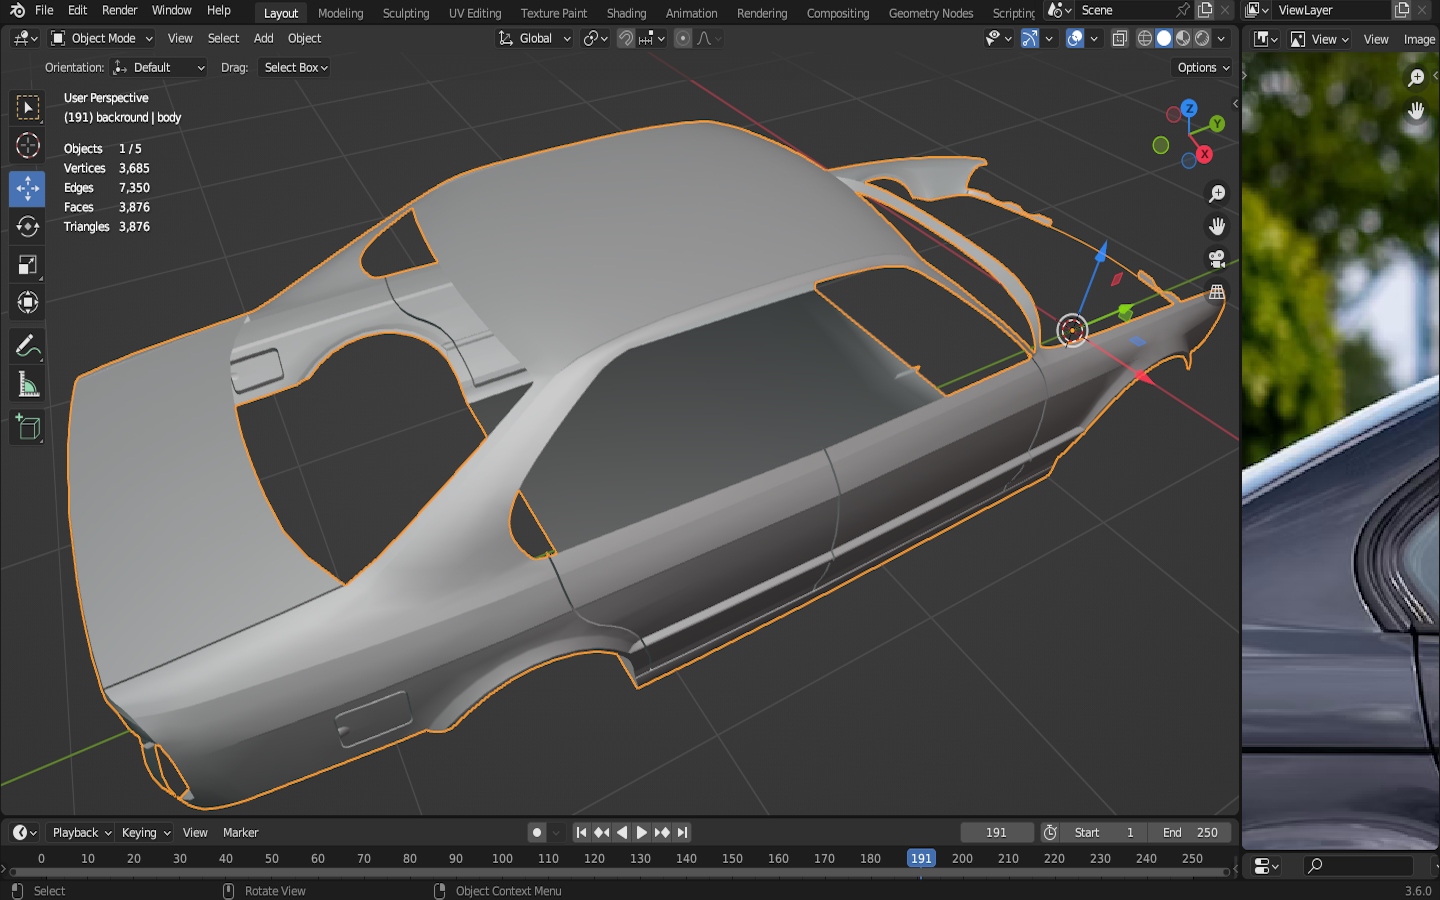Select the Measure tool
Screen dimensions: 1440x900
pos(28,386)
